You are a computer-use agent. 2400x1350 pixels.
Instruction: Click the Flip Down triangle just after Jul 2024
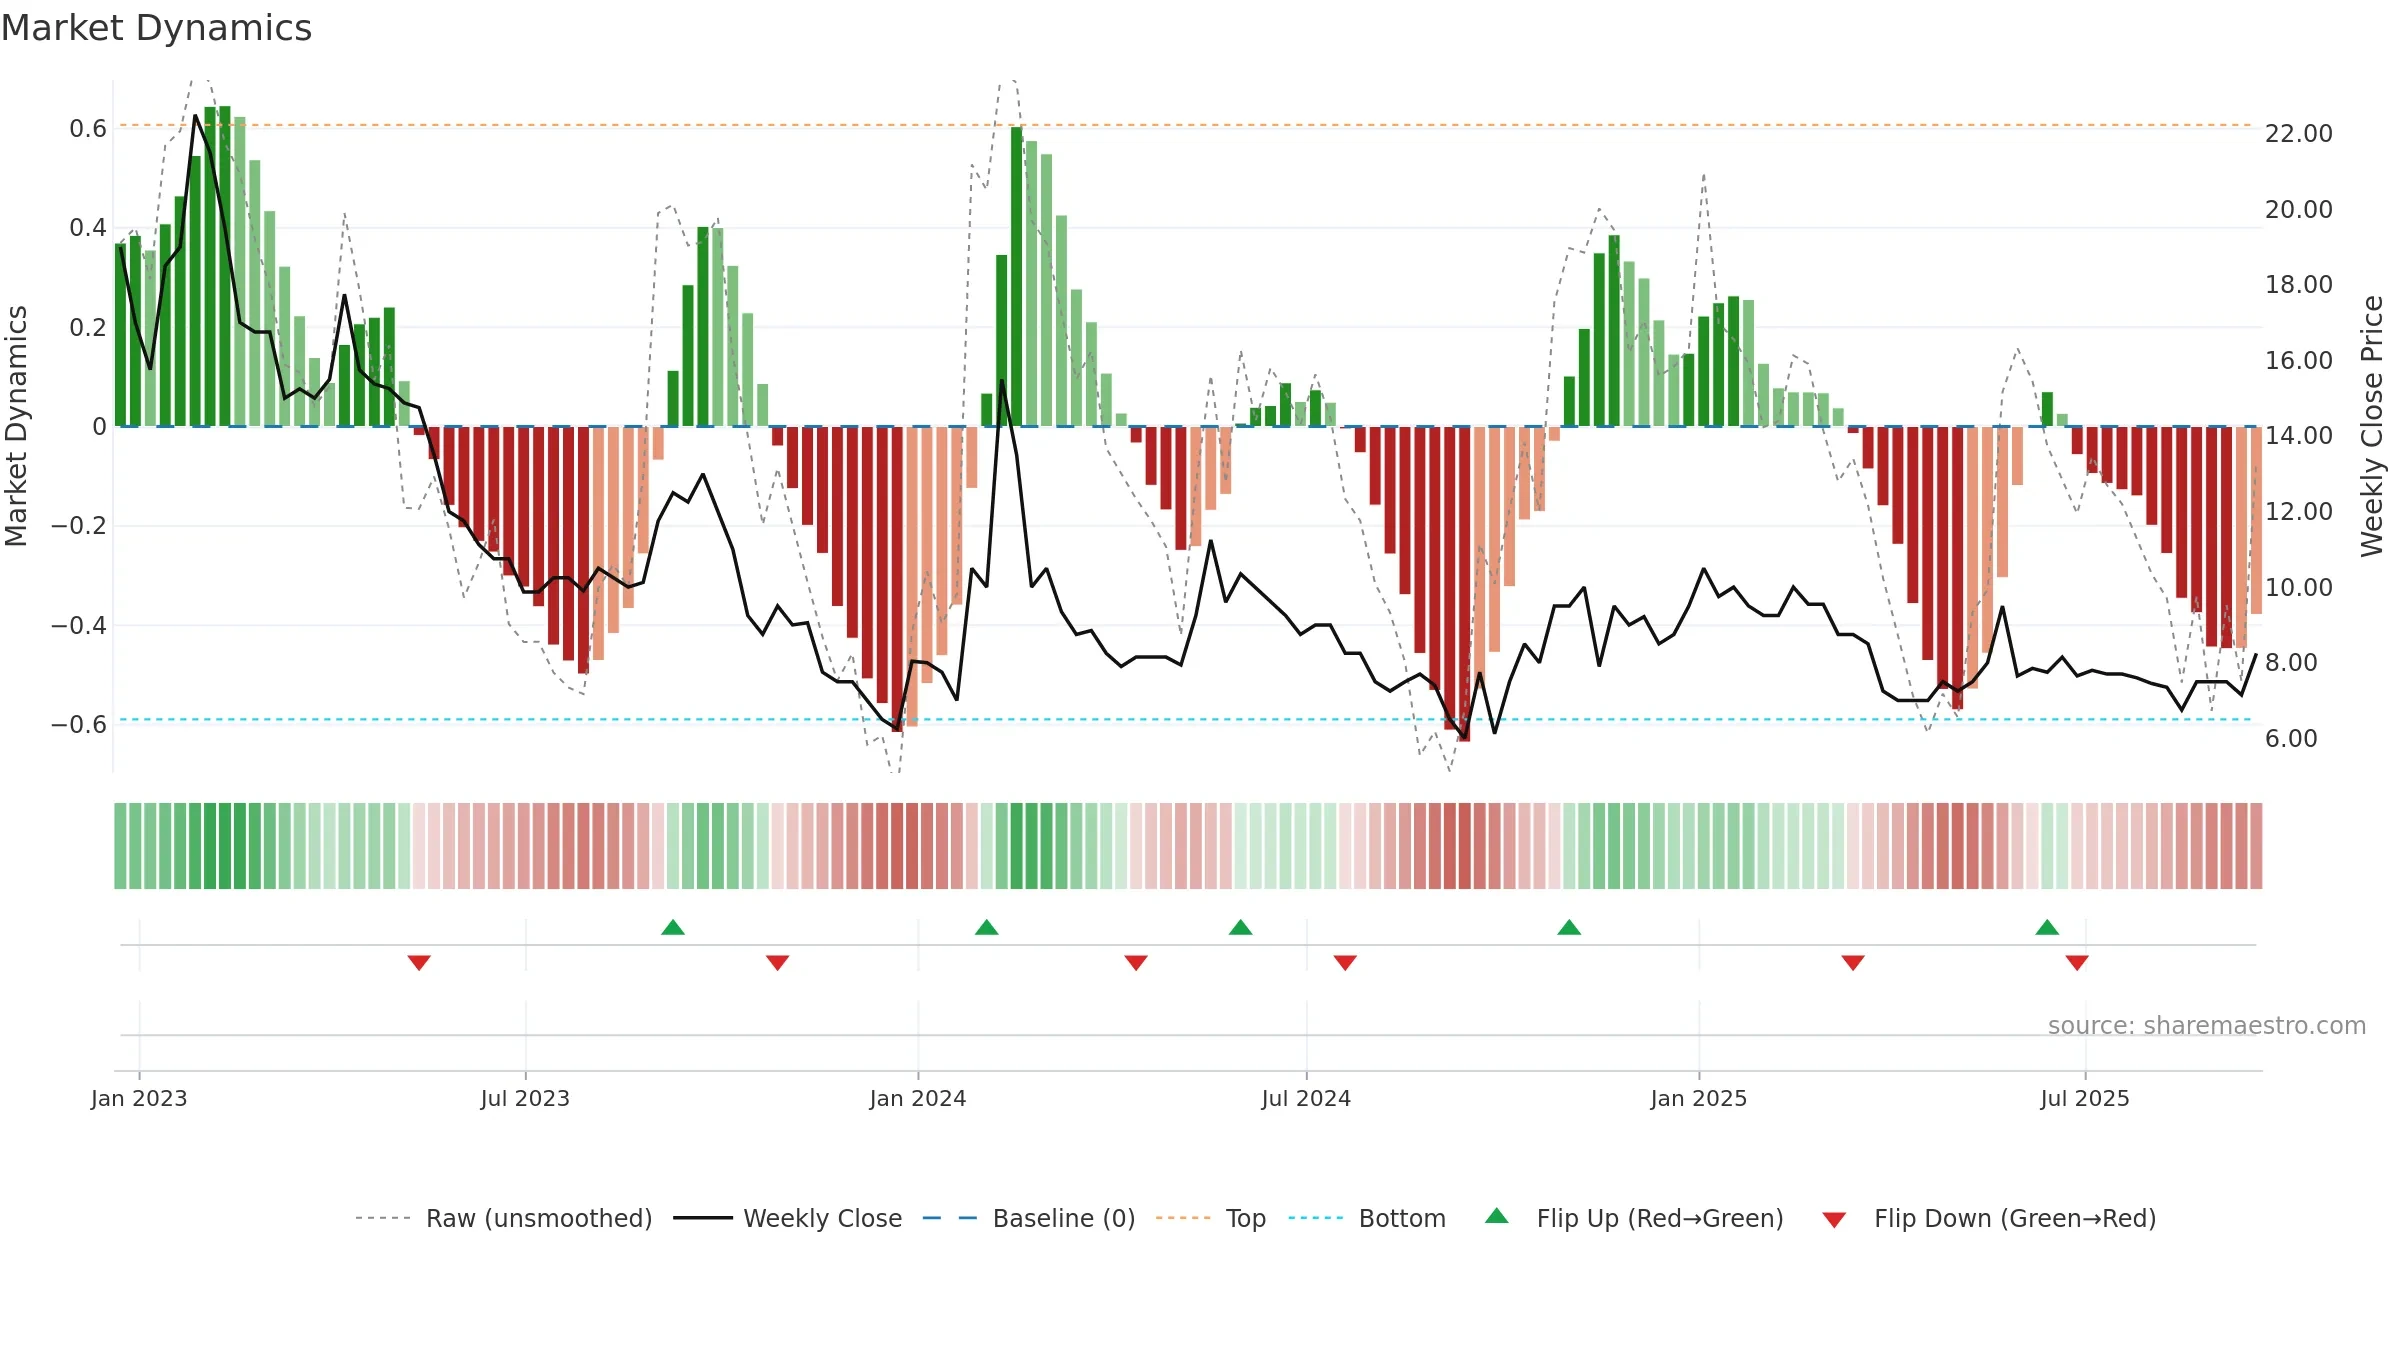[1345, 962]
